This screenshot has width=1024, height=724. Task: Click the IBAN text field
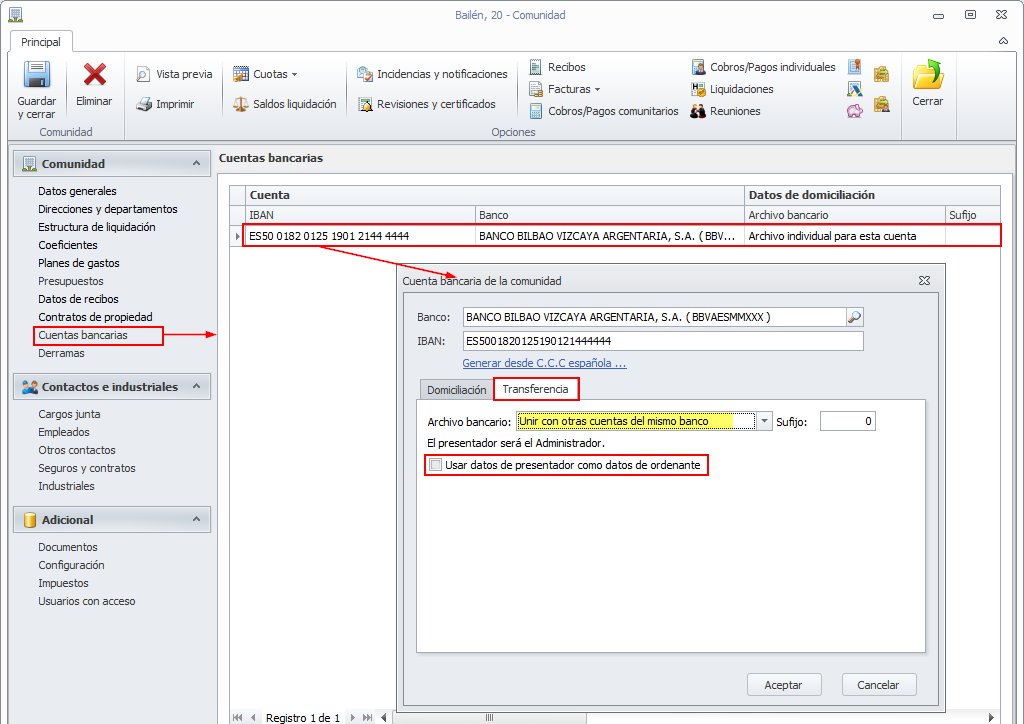(663, 341)
